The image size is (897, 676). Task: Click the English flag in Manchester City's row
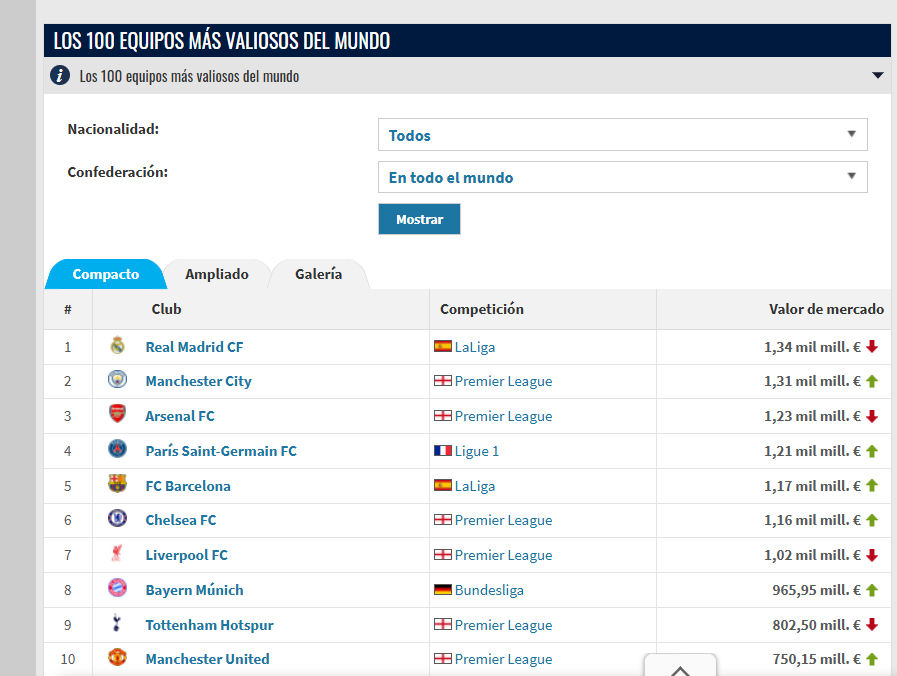tap(443, 380)
